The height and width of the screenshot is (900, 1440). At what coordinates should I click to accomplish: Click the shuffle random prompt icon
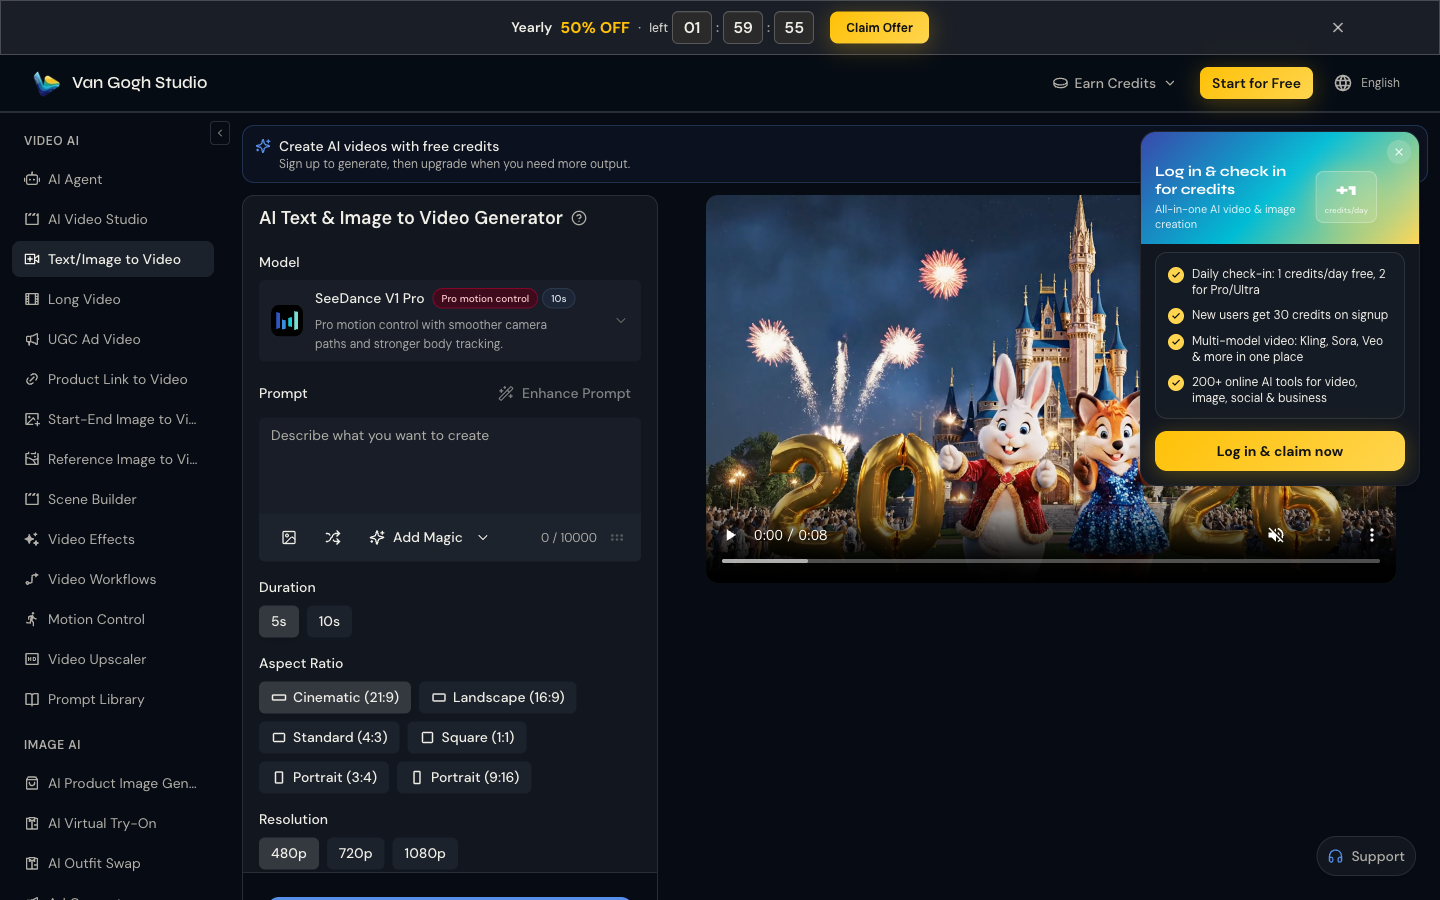(x=333, y=537)
